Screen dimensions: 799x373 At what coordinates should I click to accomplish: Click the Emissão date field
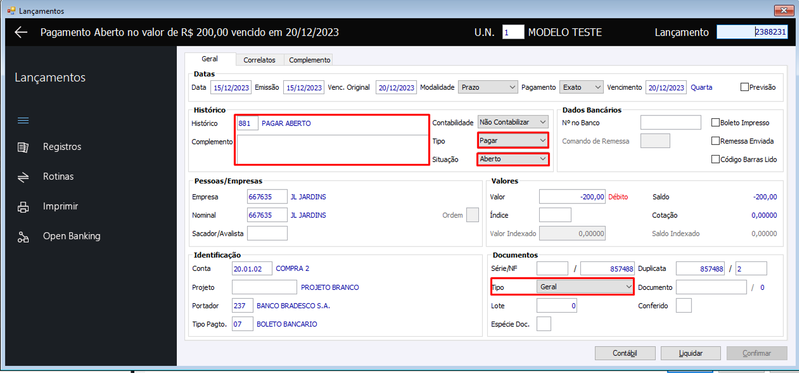(304, 88)
